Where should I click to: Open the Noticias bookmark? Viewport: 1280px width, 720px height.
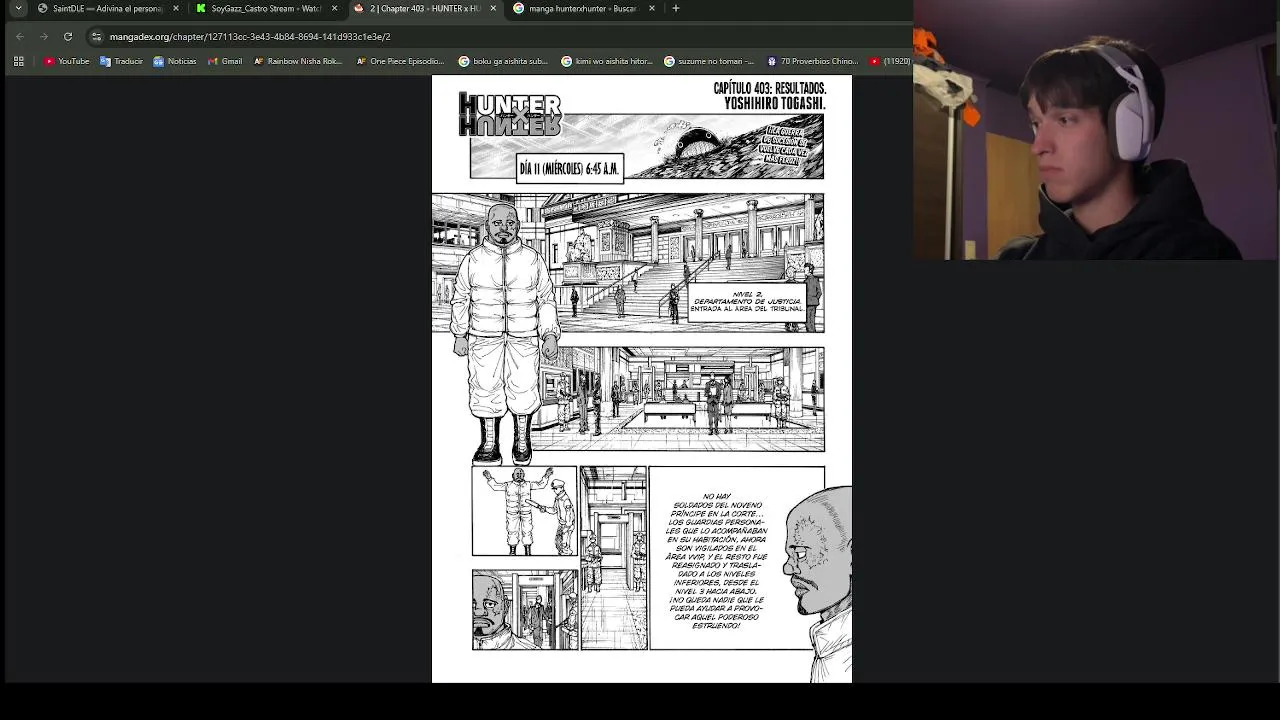coord(175,61)
